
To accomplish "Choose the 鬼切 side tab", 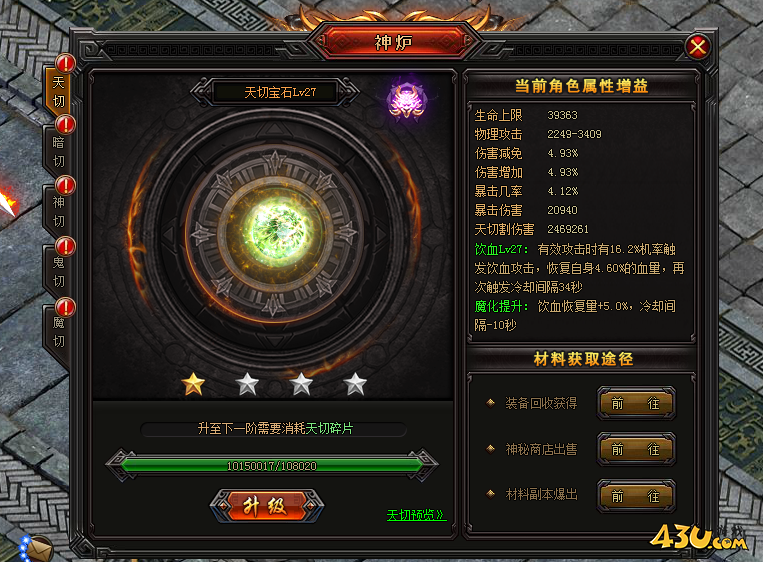I will point(58,272).
